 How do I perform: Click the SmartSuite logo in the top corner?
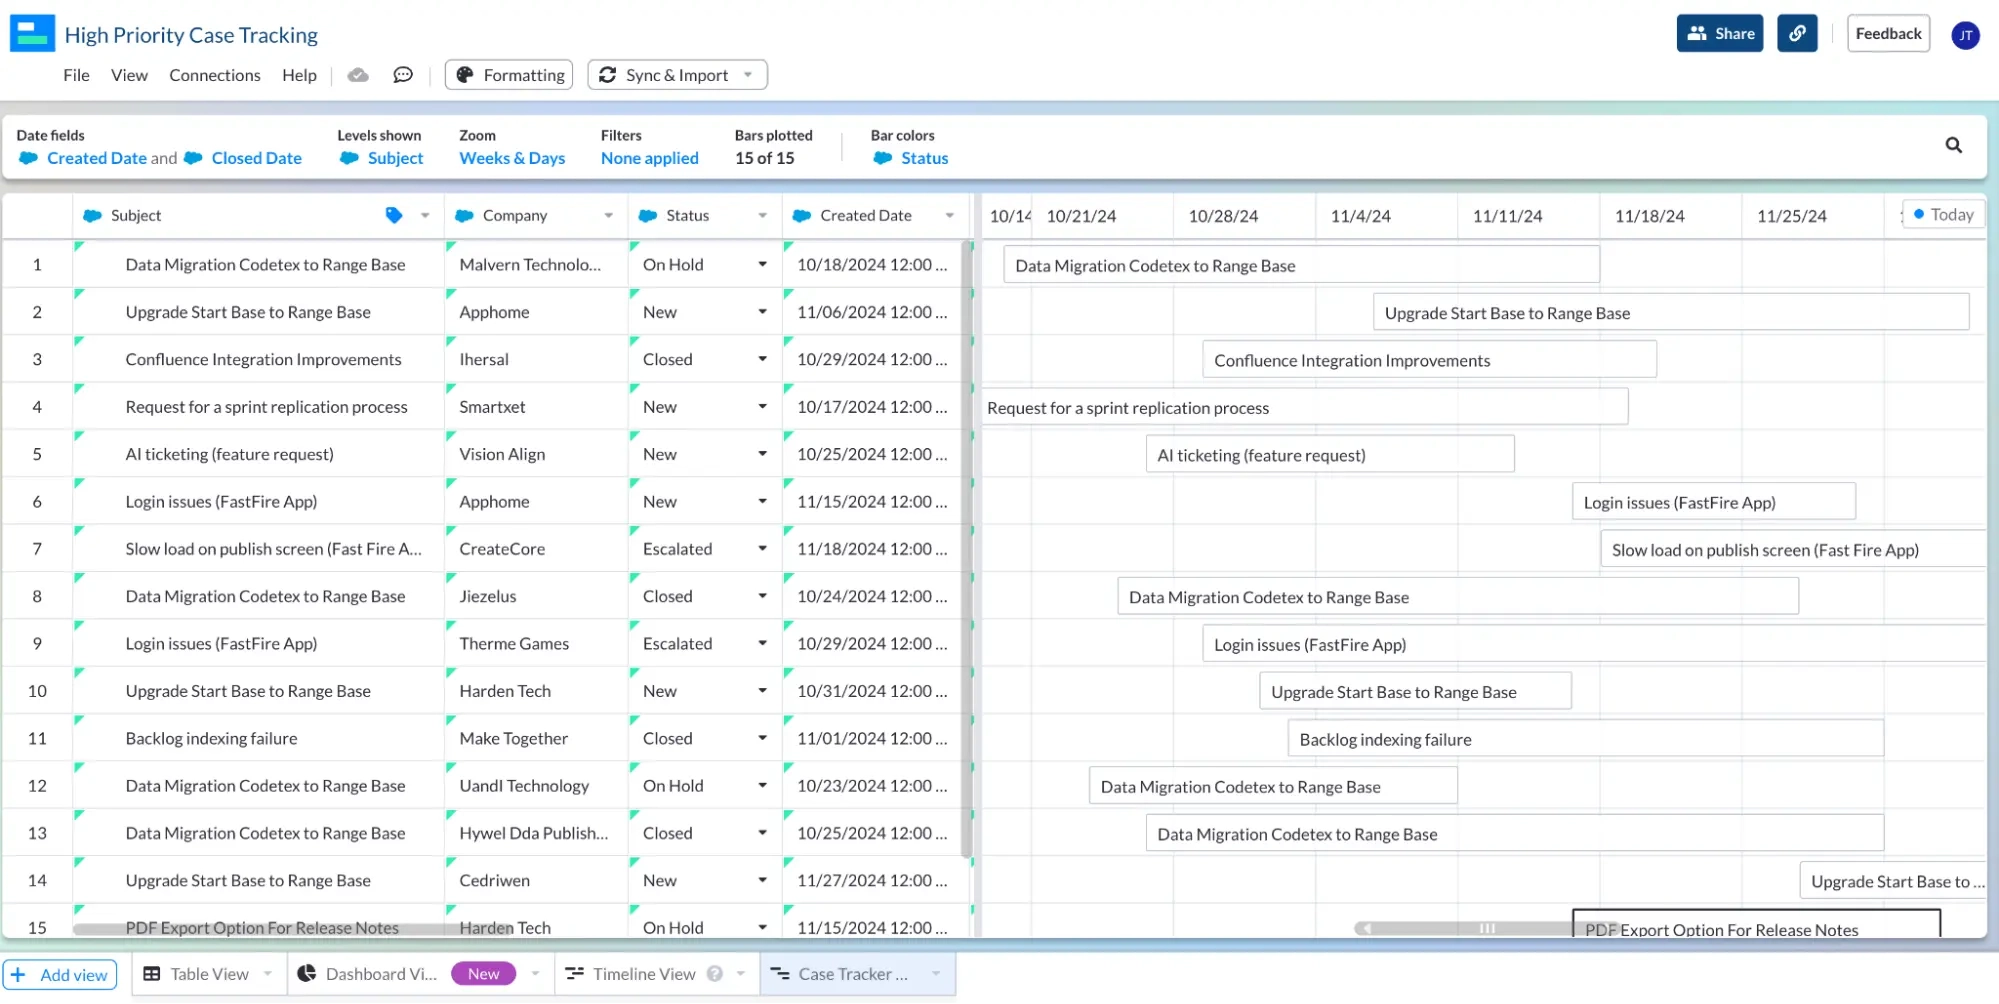click(31, 32)
